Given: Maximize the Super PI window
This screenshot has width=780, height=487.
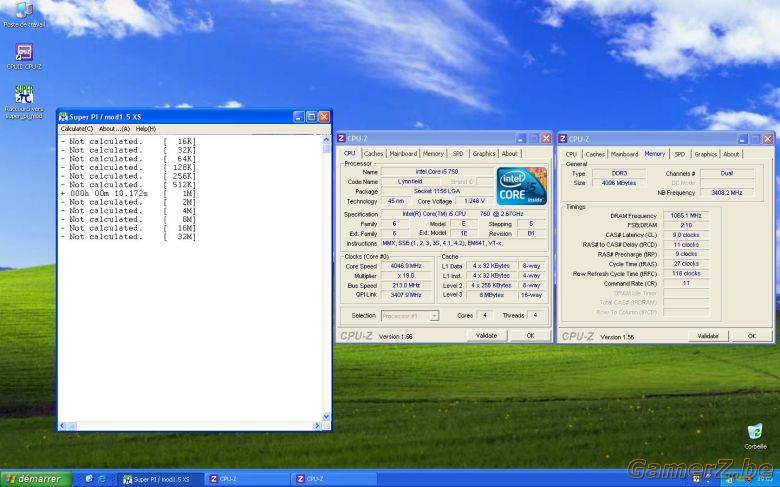Looking at the screenshot, I should click(311, 117).
